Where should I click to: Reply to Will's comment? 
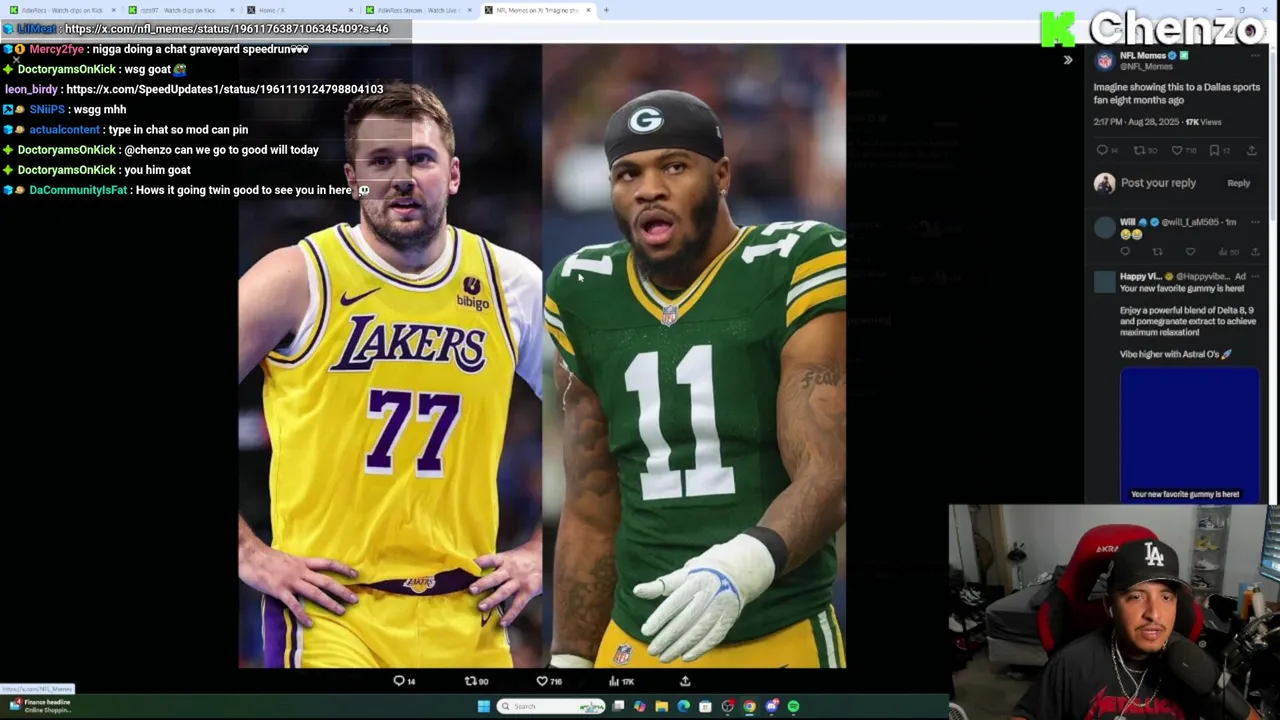(x=1125, y=252)
